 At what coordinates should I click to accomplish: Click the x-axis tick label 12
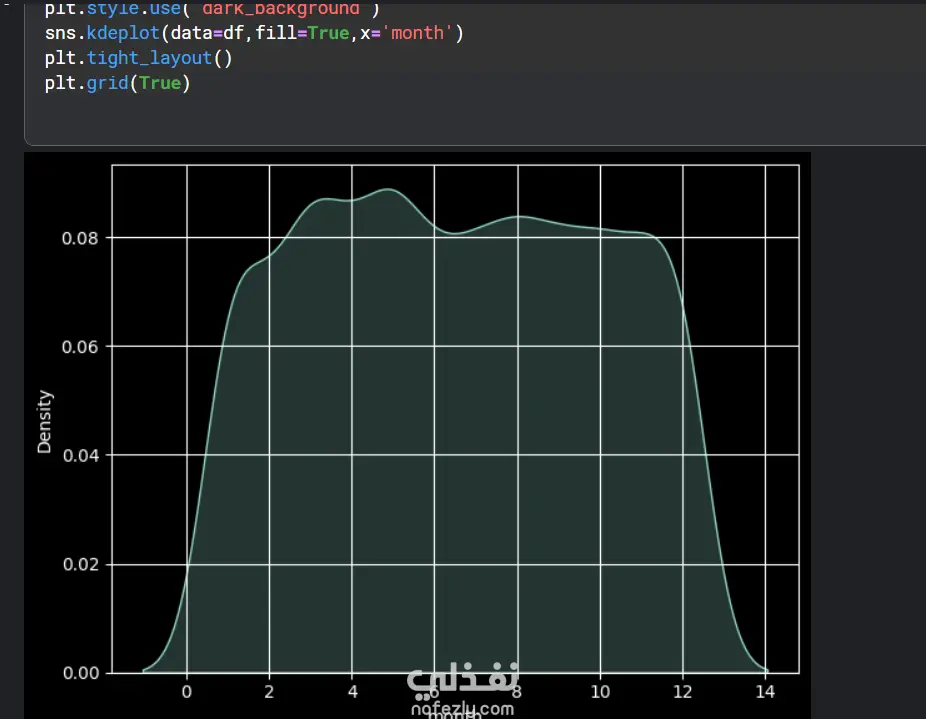coord(683,692)
